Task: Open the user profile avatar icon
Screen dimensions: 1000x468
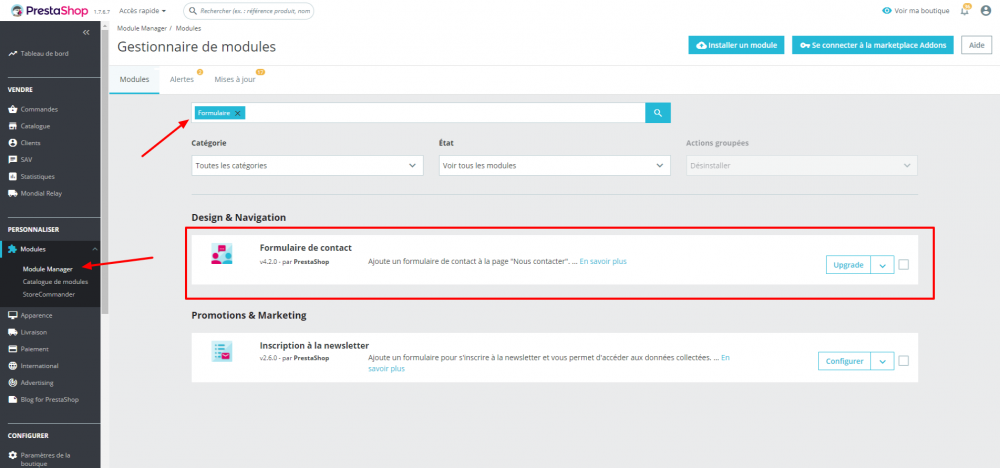Action: [x=986, y=11]
